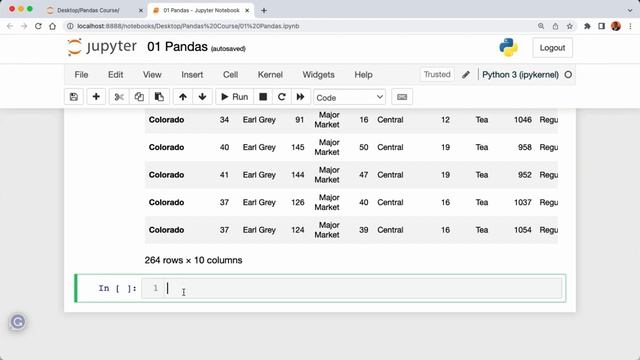Click the Jupyter logo
The height and width of the screenshot is (360, 640).
click(102, 47)
